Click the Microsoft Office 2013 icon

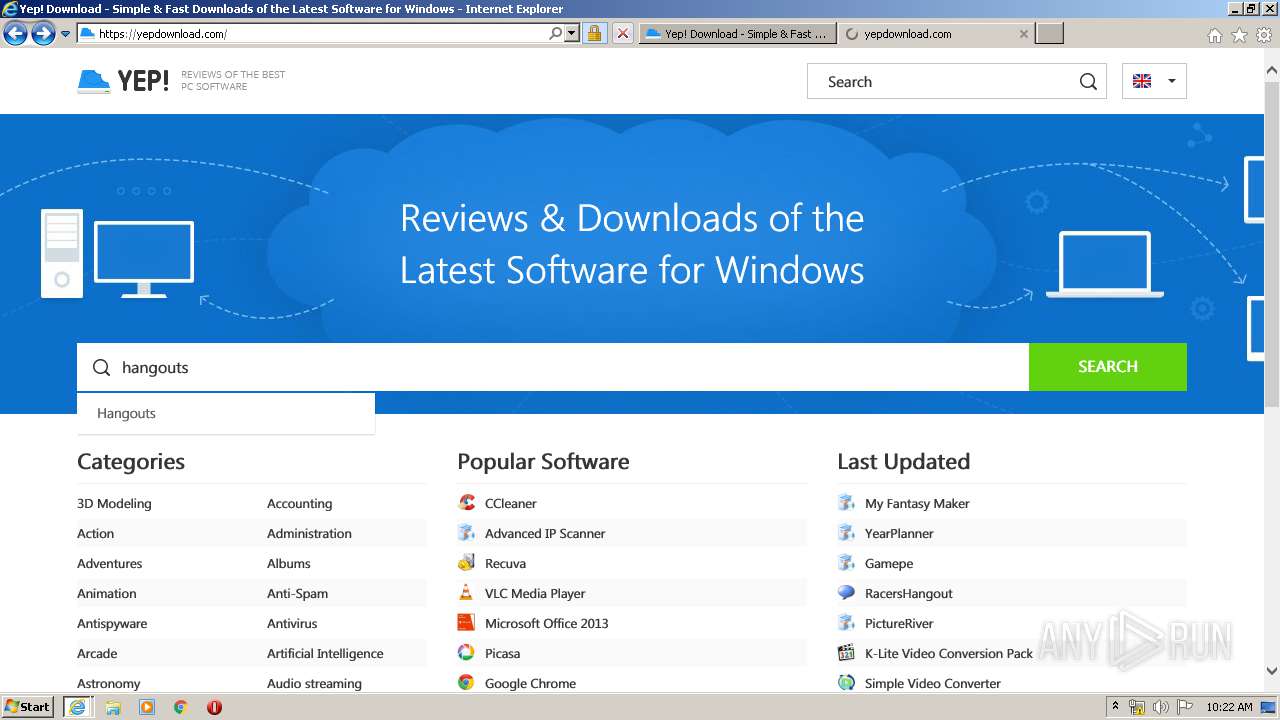click(466, 623)
